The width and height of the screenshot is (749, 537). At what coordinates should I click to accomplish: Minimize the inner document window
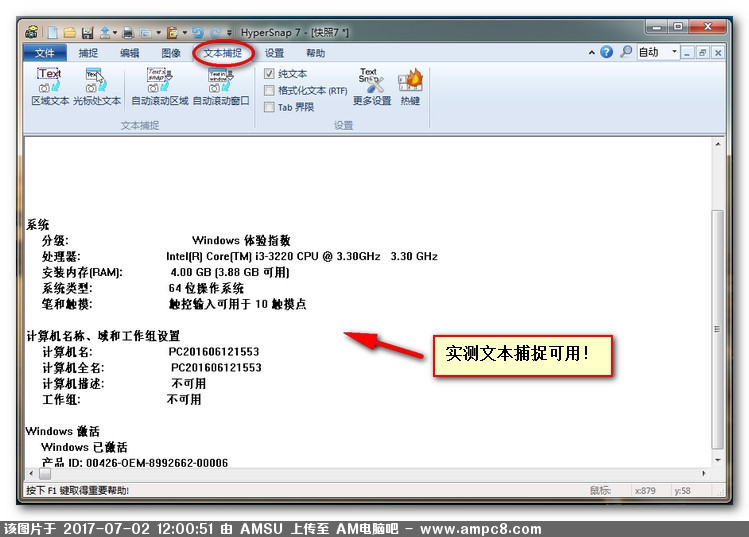point(687,53)
